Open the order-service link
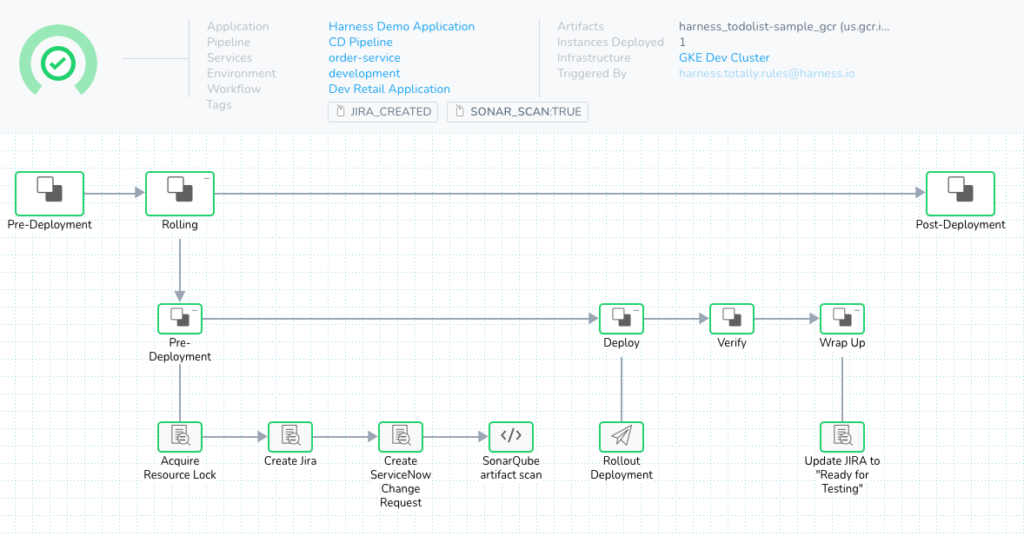 [364, 57]
